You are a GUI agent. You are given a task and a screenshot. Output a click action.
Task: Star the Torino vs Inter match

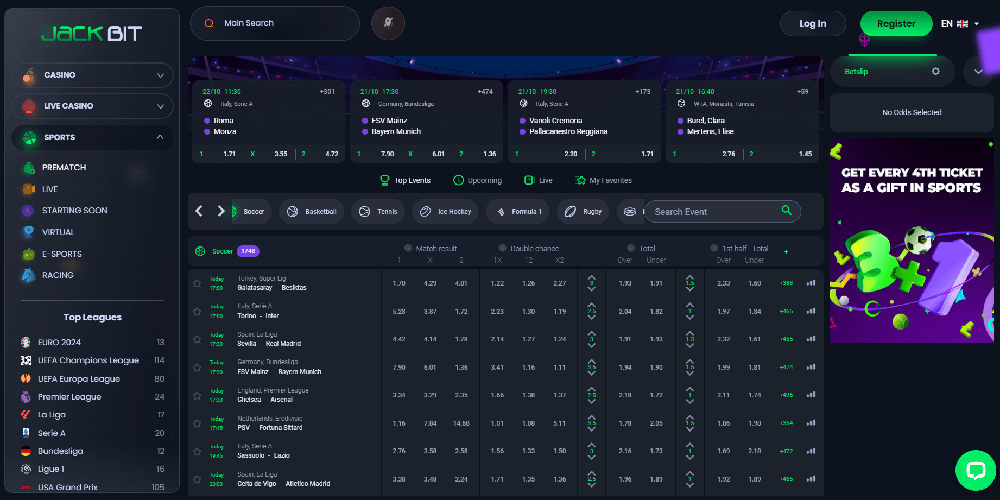click(x=197, y=311)
